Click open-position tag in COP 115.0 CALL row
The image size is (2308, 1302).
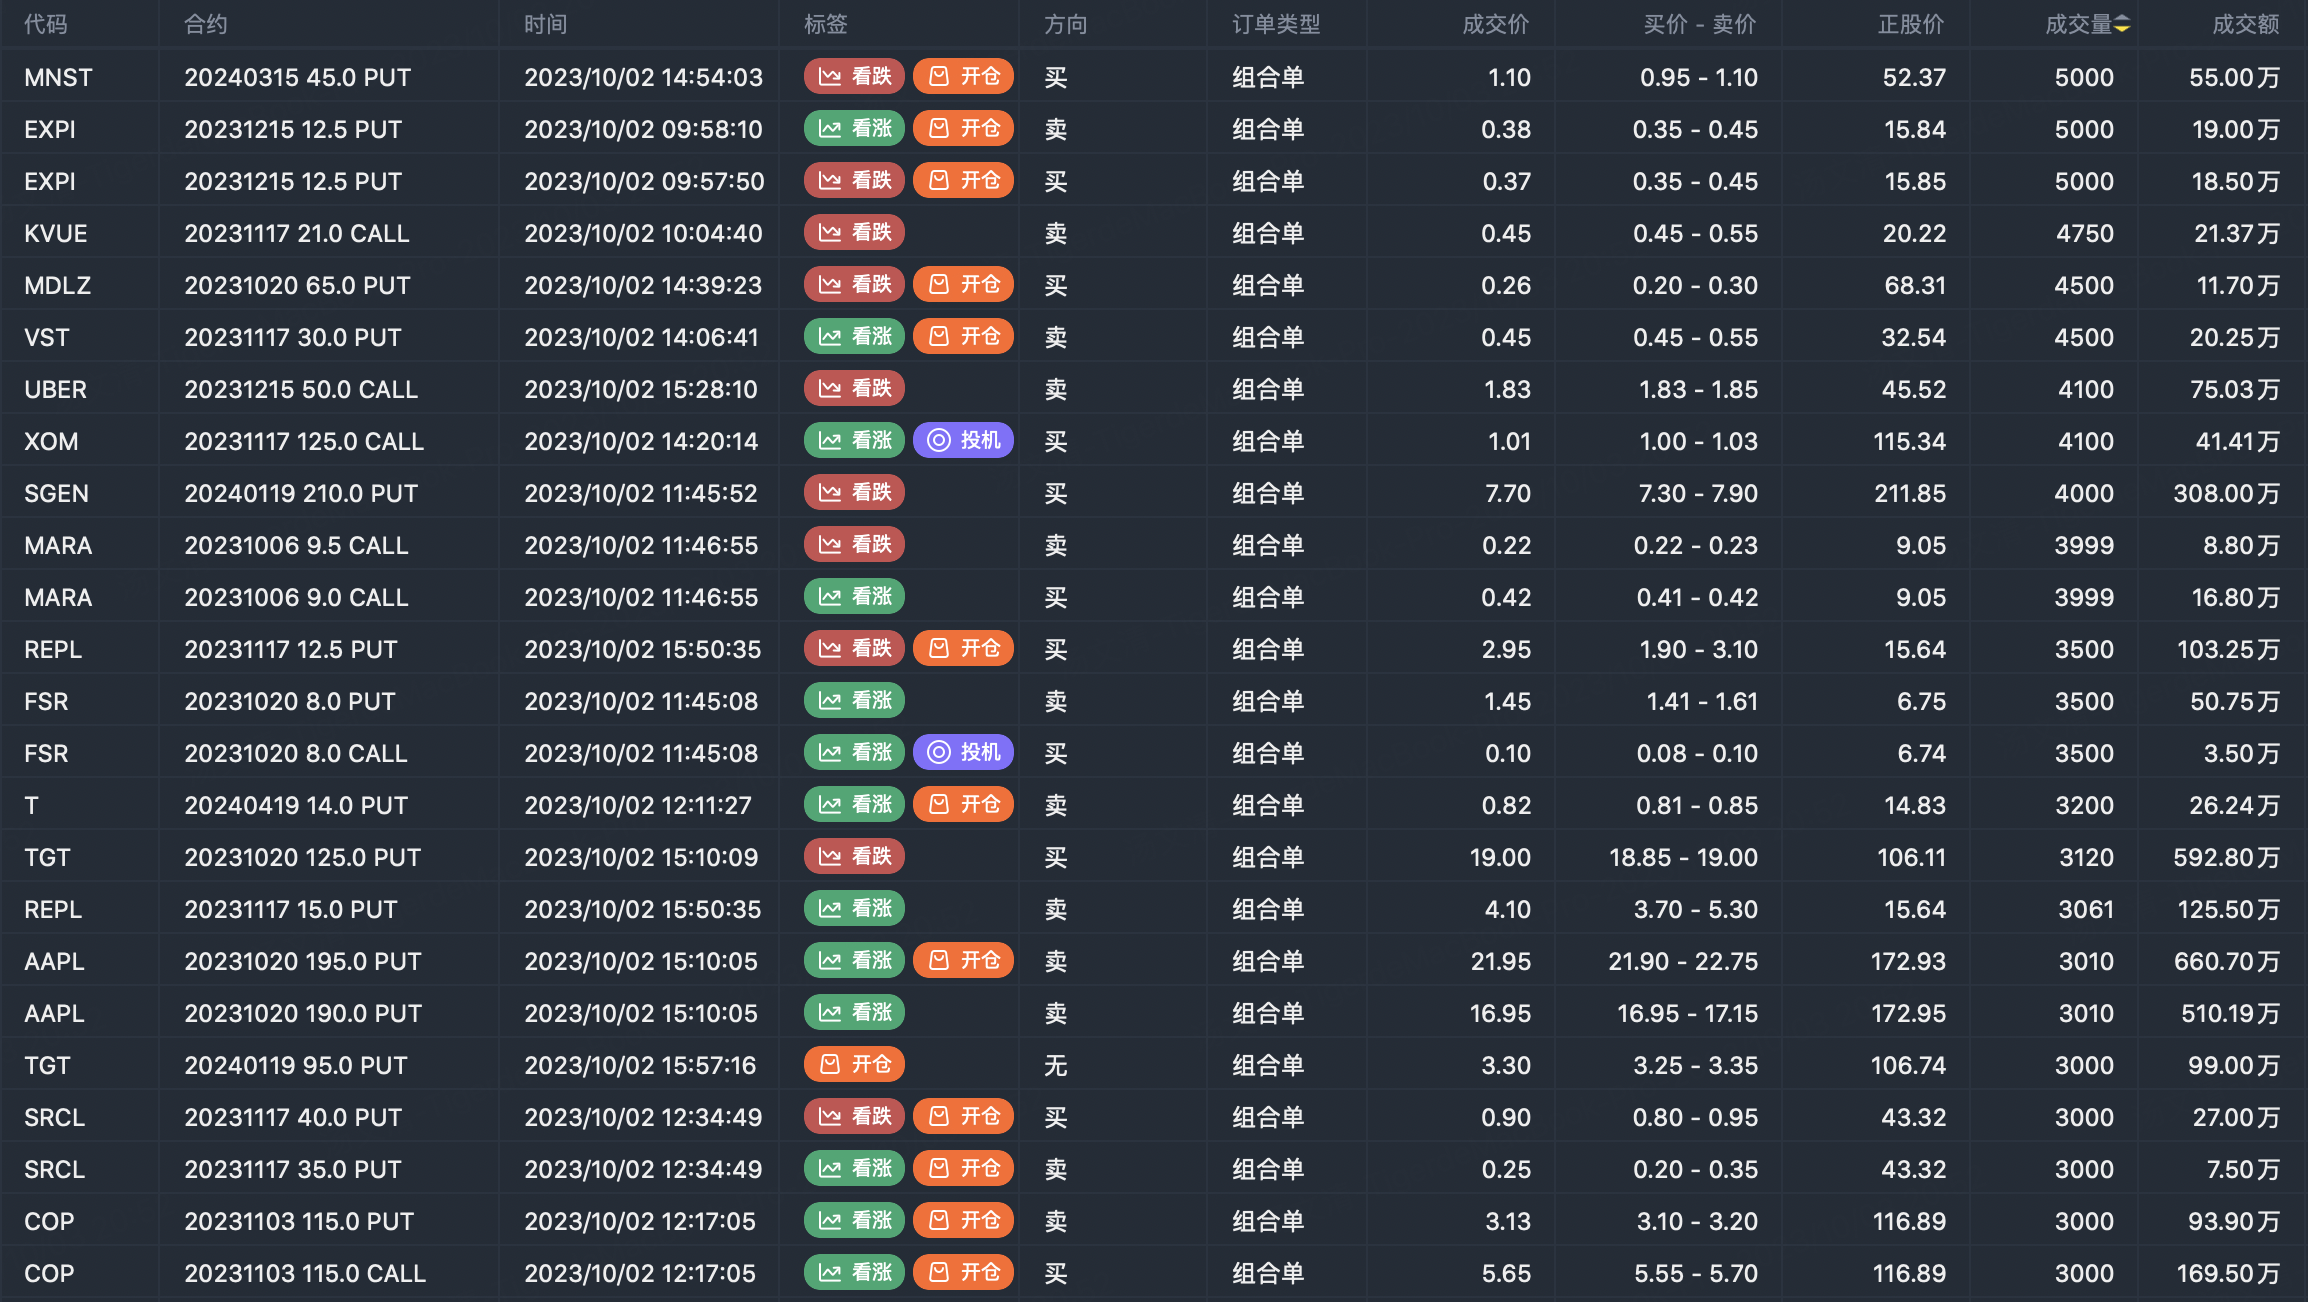coord(963,1273)
